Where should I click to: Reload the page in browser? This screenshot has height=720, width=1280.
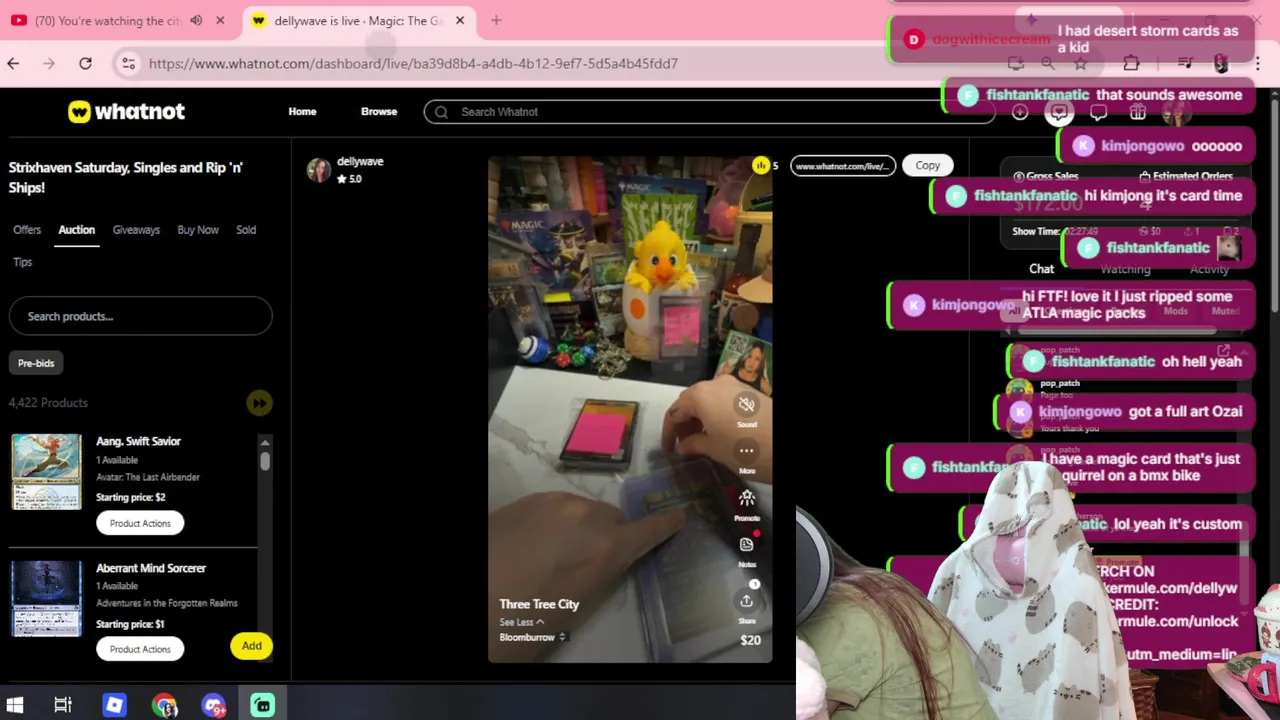click(x=85, y=63)
